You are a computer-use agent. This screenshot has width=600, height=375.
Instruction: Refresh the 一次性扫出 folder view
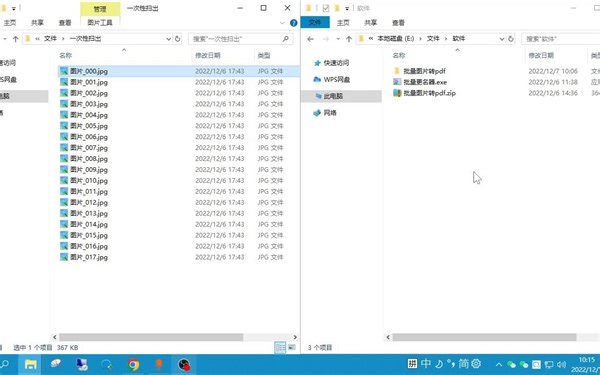(x=178, y=39)
